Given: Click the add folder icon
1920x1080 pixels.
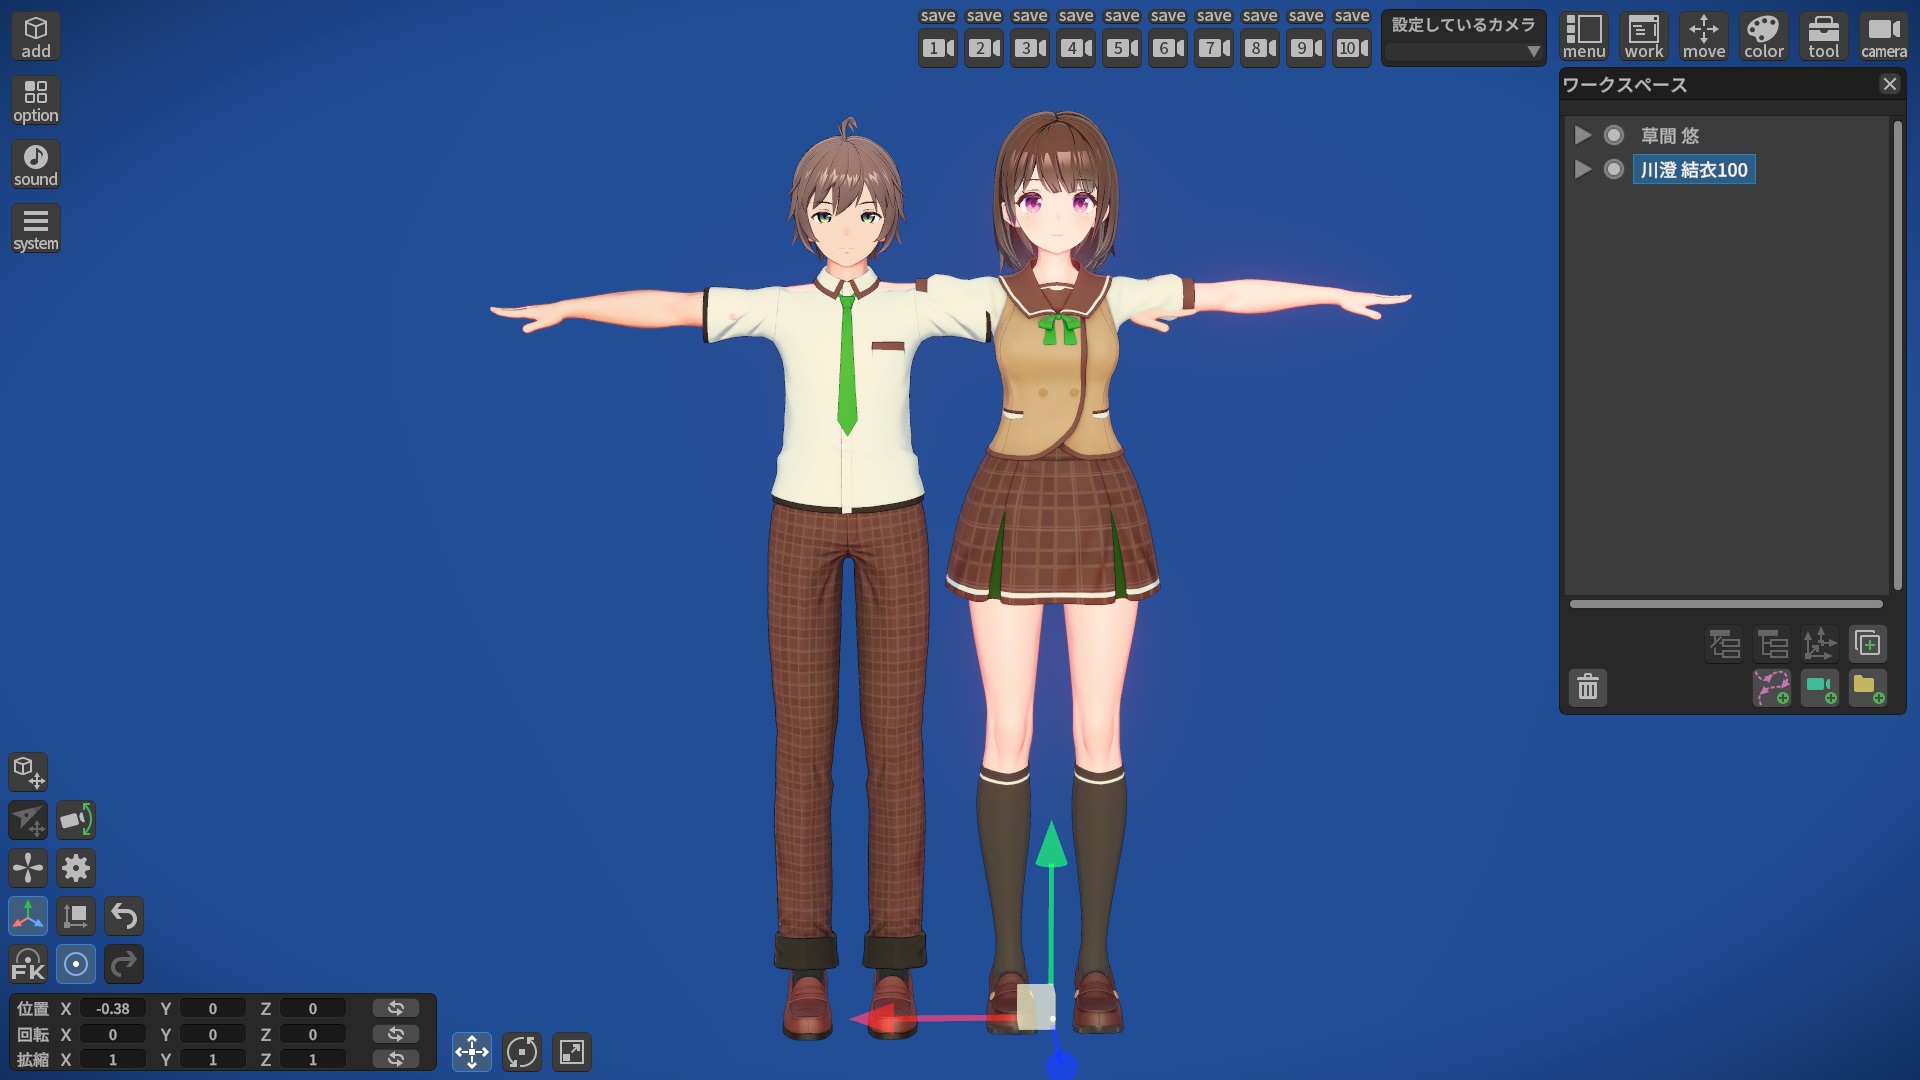Looking at the screenshot, I should click(x=1867, y=688).
